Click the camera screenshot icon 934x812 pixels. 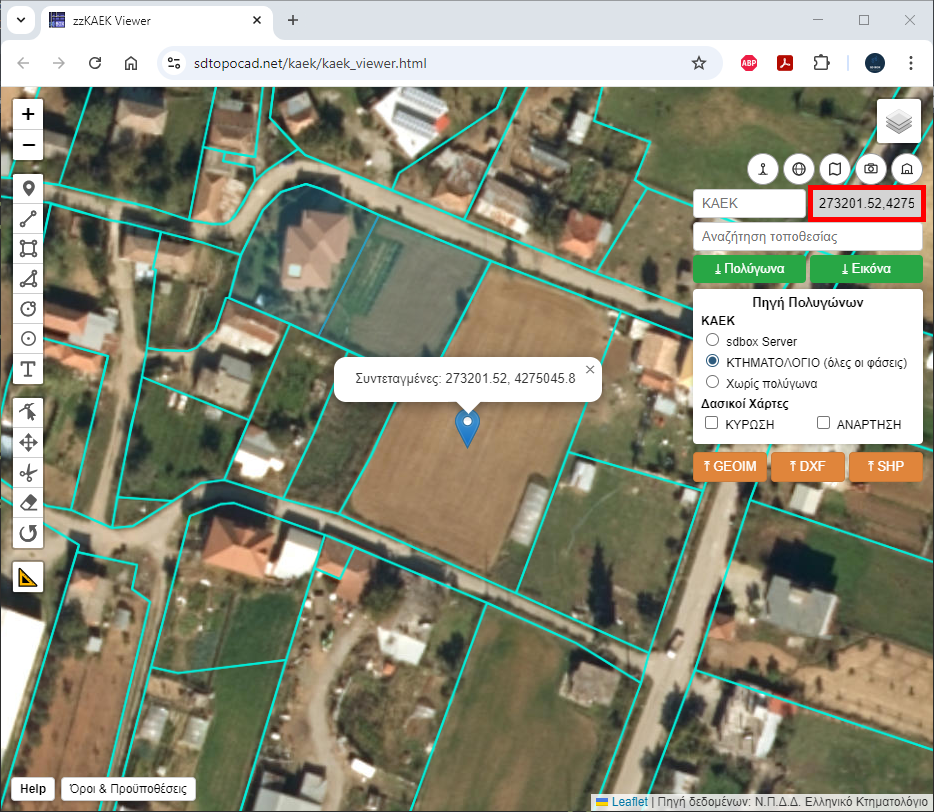871,169
